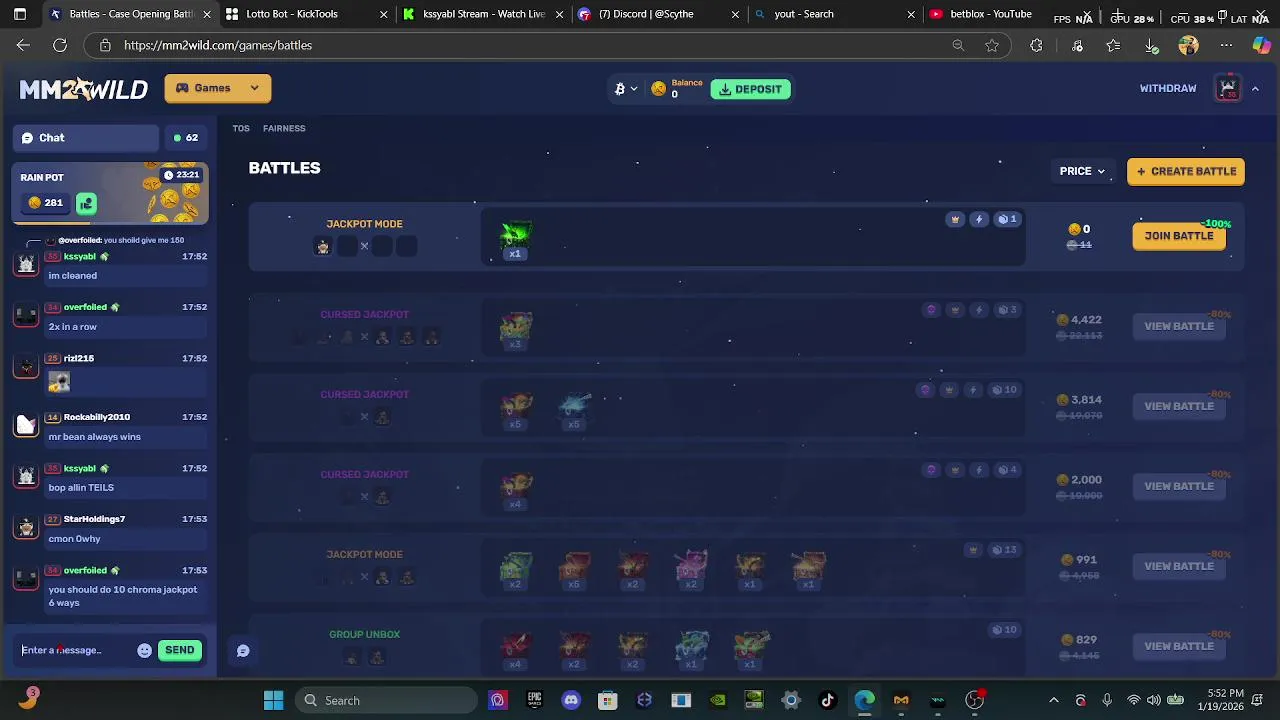The width and height of the screenshot is (1280, 720).
Task: View the 991 jackpot mode battle
Action: click(x=1179, y=566)
